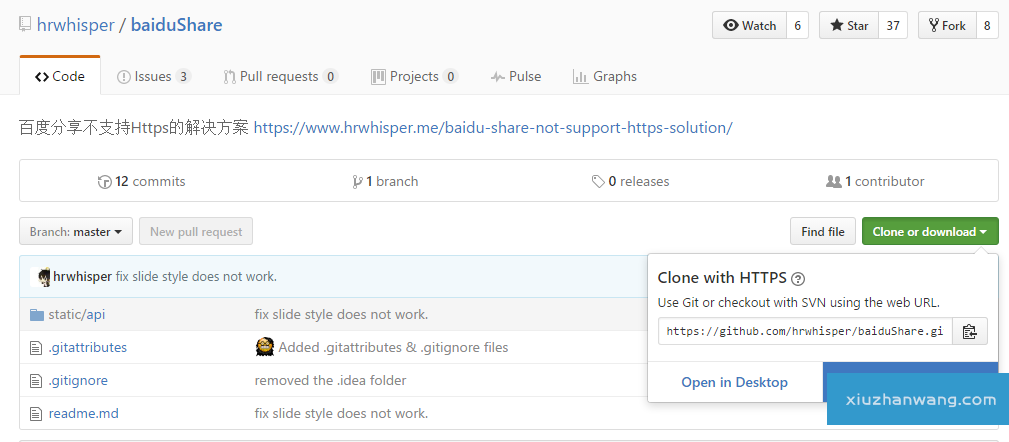The height and width of the screenshot is (442, 1009).
Task: Click the readme.md file icon
Action: tap(37, 413)
